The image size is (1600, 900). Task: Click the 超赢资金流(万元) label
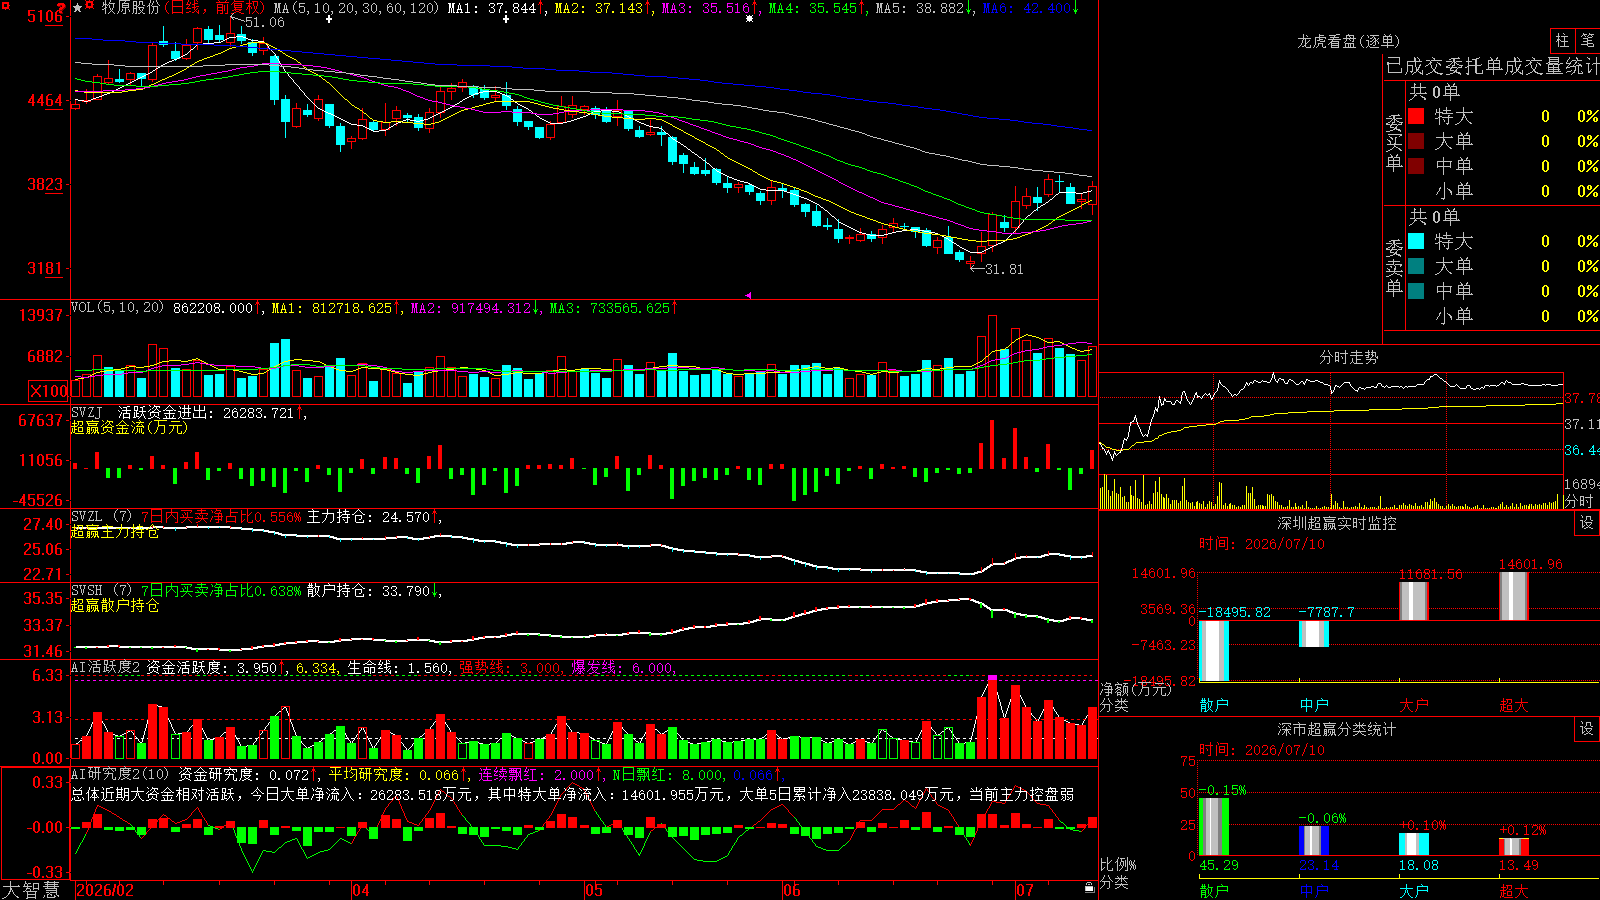pos(129,427)
